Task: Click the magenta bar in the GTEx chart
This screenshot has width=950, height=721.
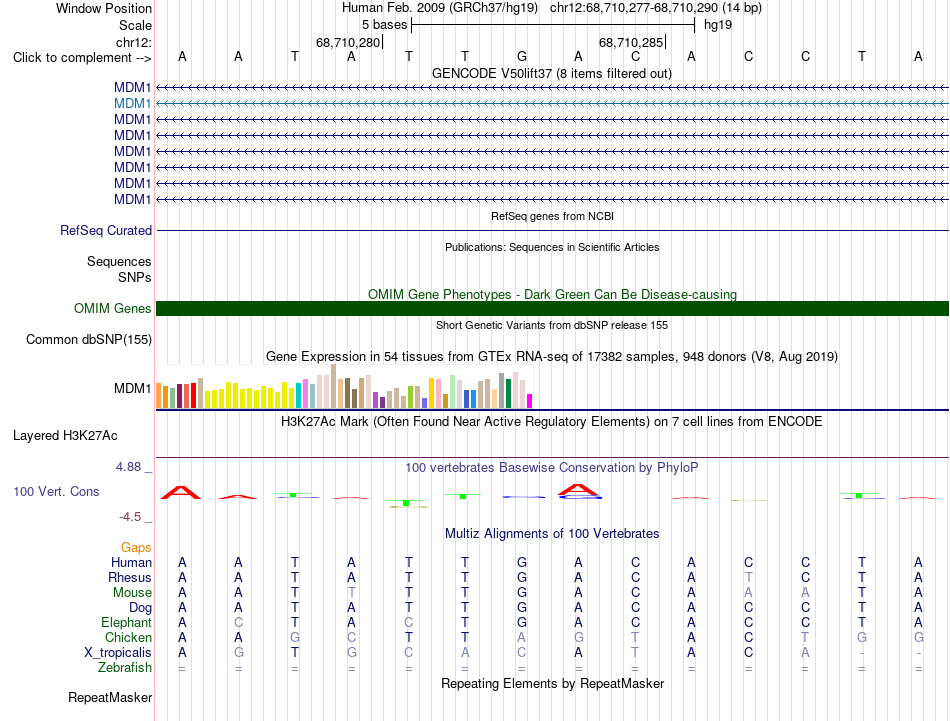Action: tap(529, 401)
